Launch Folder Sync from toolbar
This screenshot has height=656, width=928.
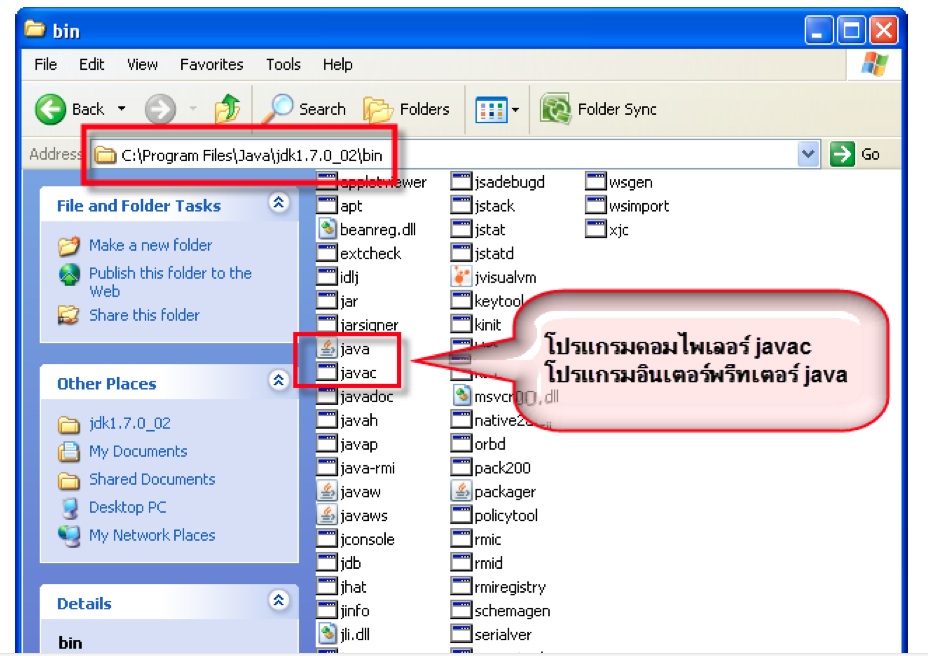point(598,109)
